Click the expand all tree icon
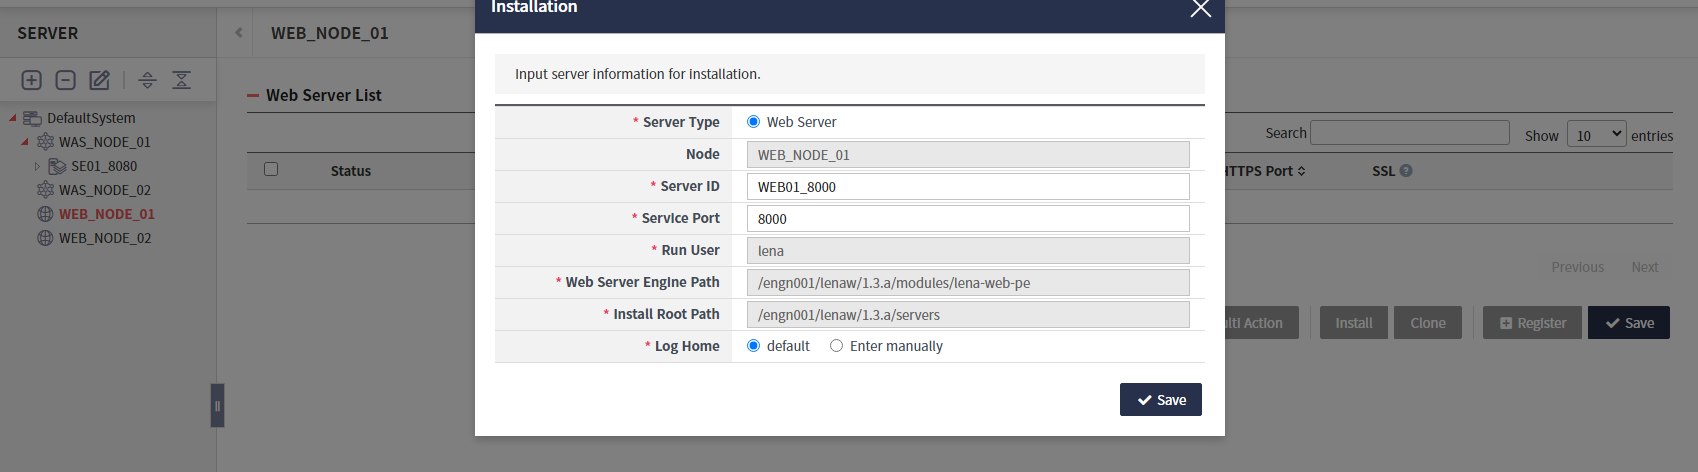1698x472 pixels. click(147, 80)
